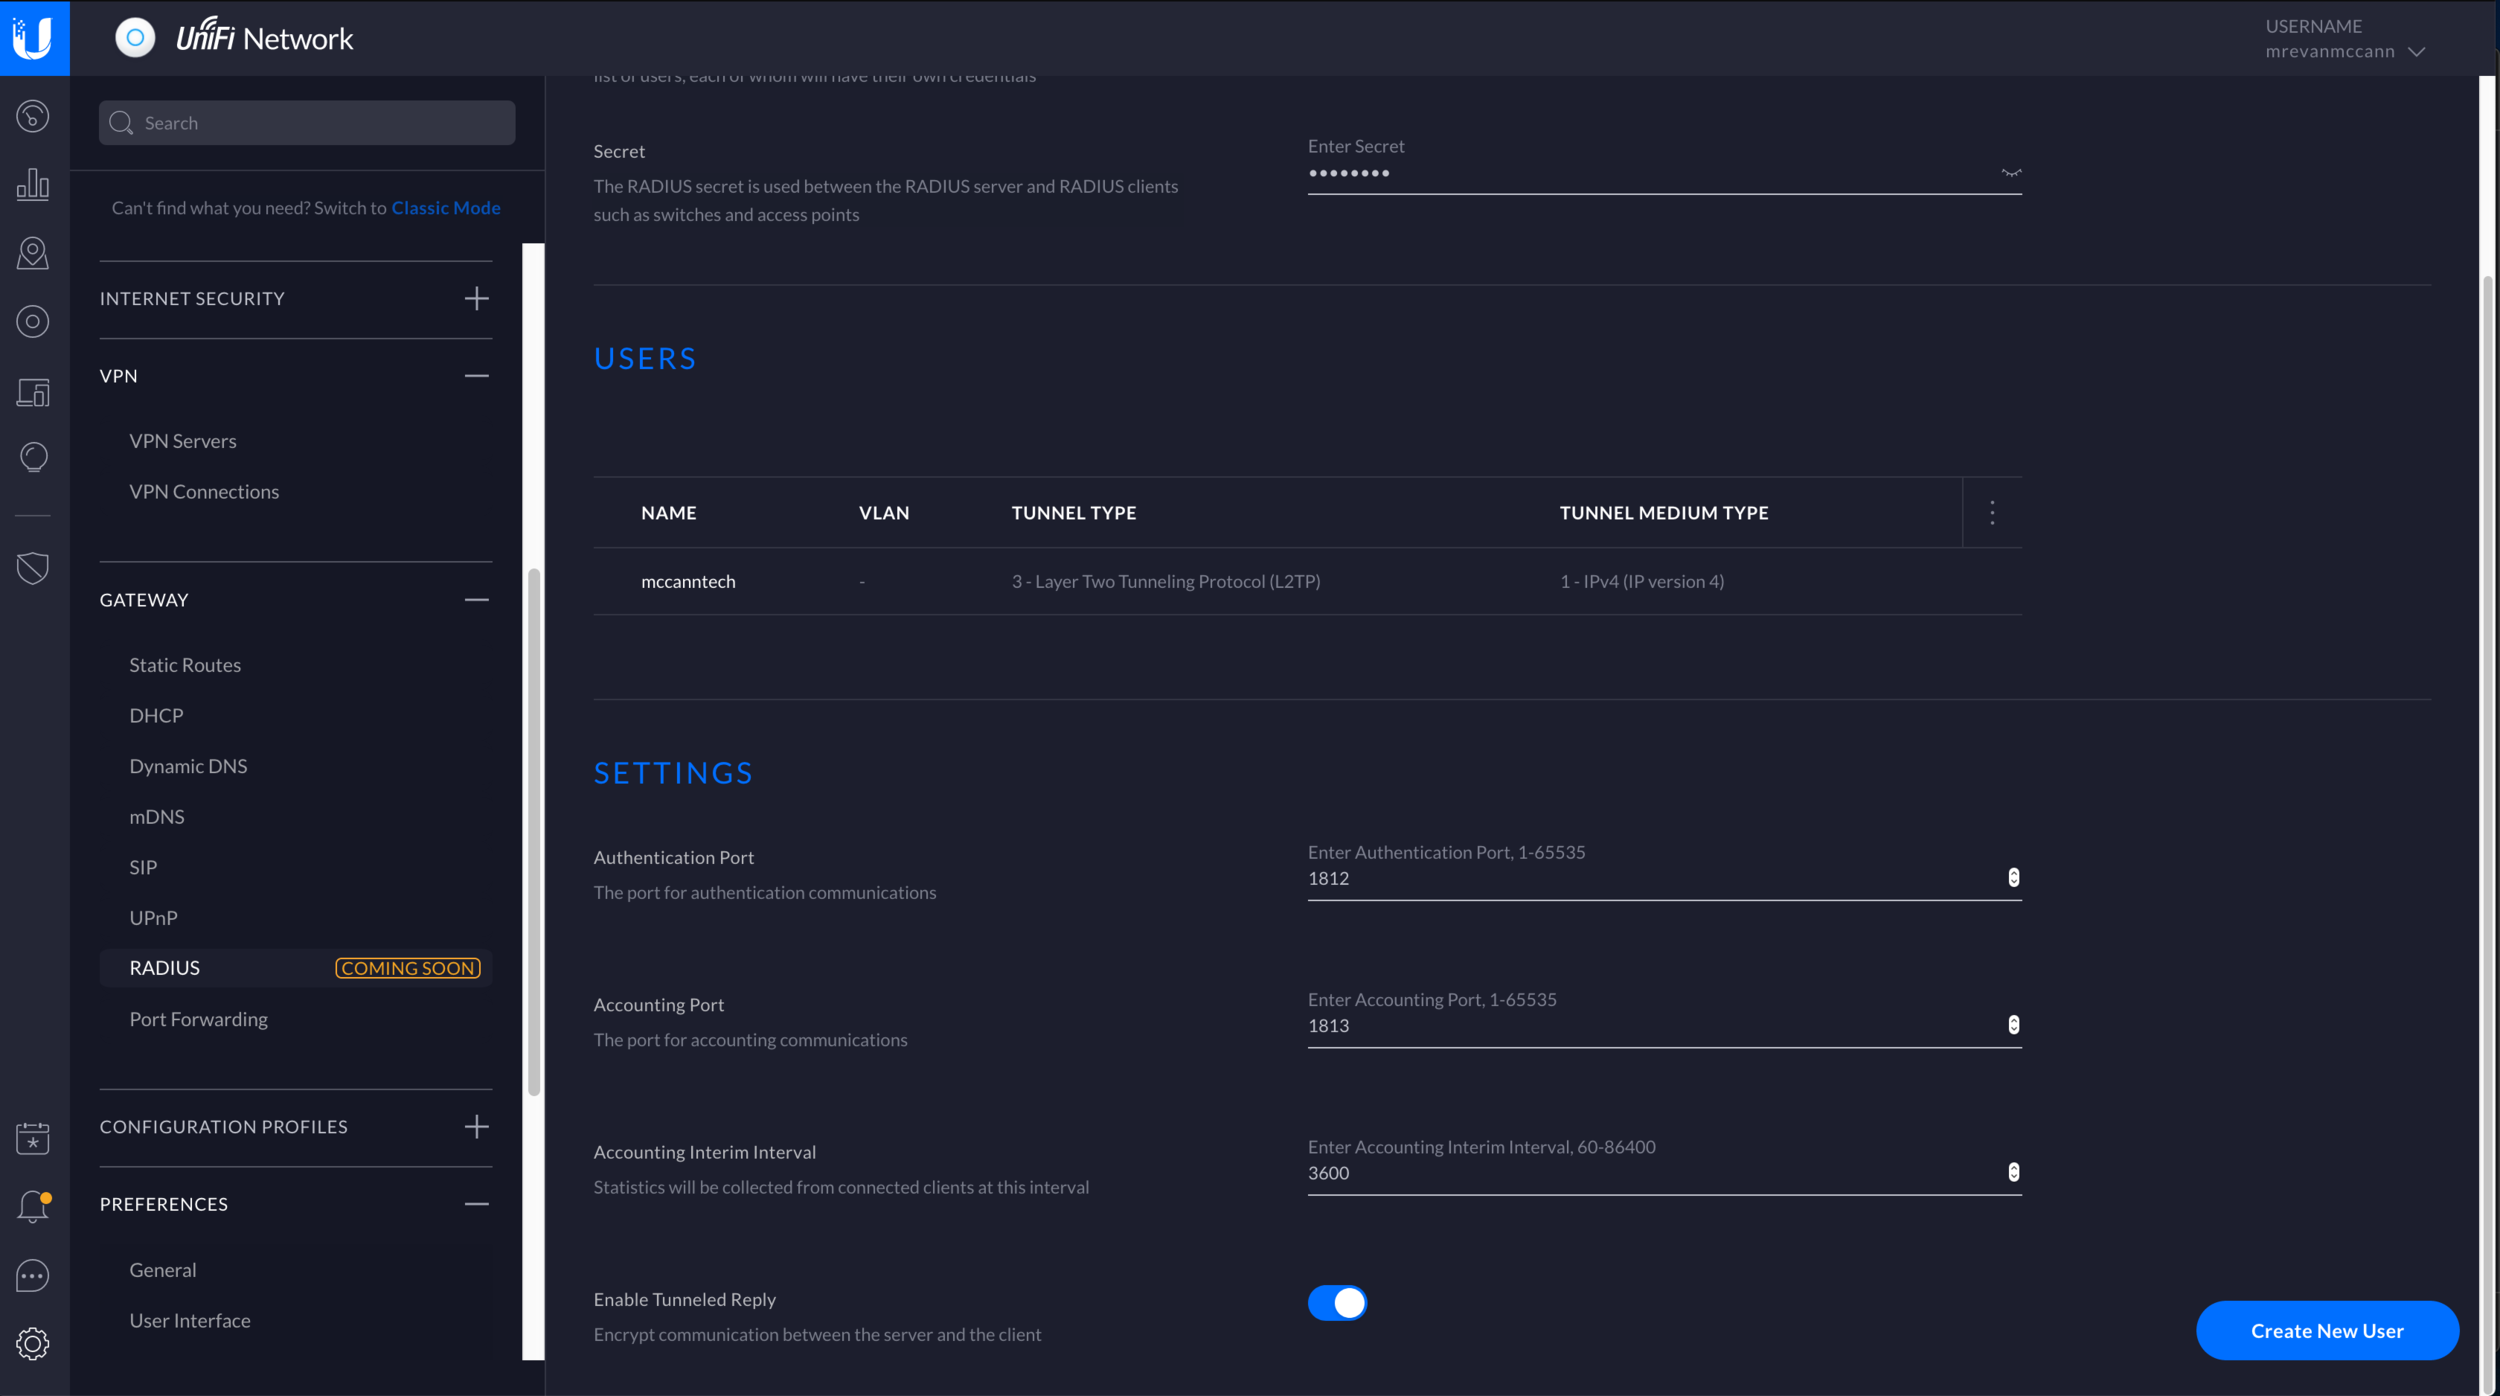Click the Security shield icon

click(x=34, y=568)
